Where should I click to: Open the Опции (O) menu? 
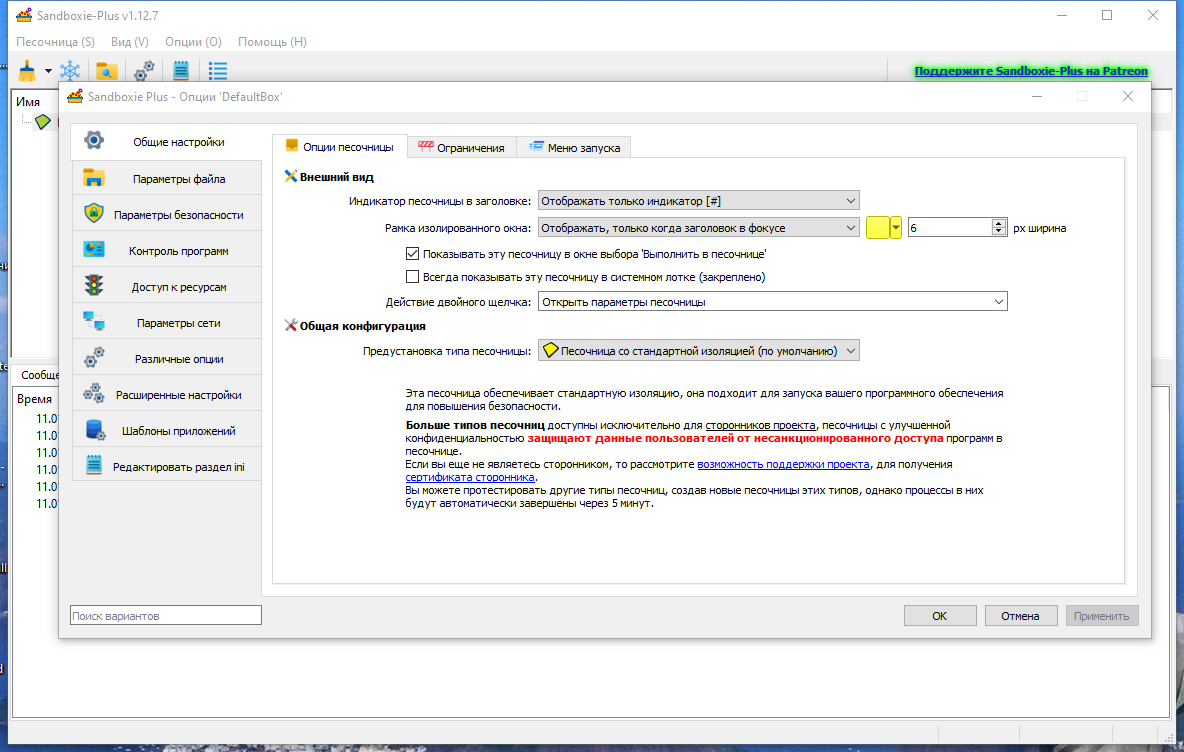pyautogui.click(x=193, y=42)
